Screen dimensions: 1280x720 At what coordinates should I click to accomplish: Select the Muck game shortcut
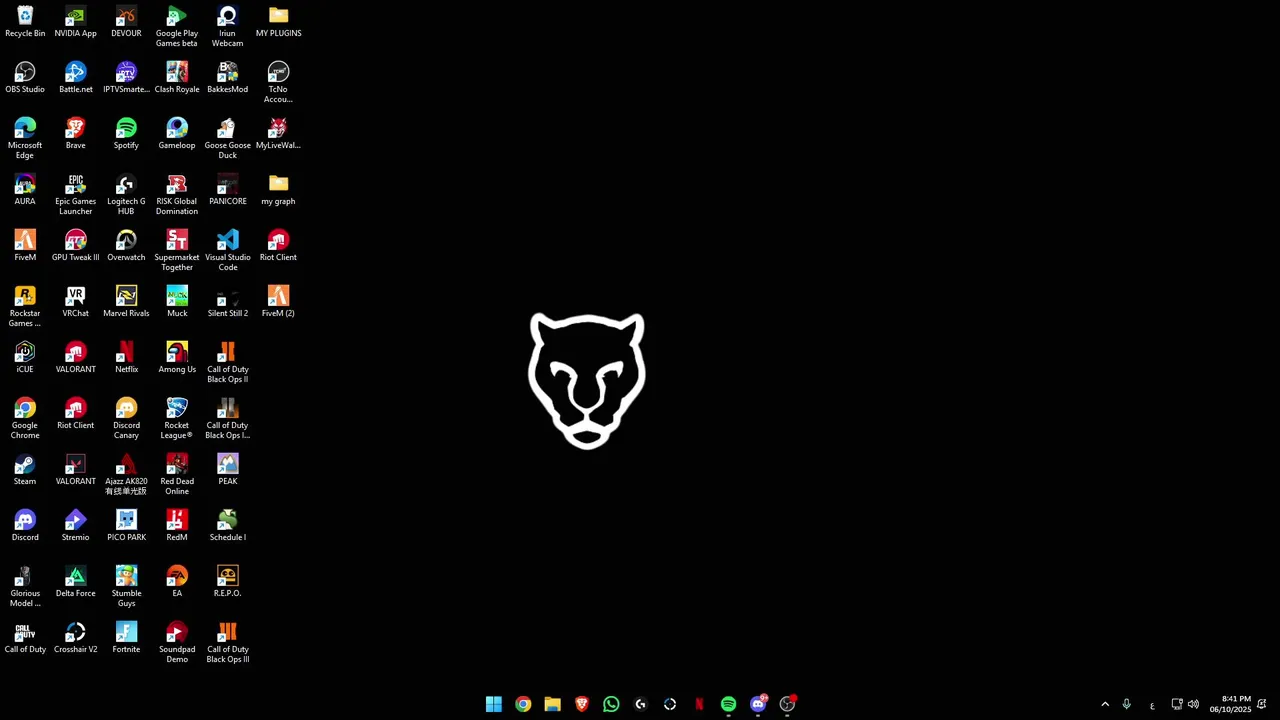pyautogui.click(x=177, y=302)
